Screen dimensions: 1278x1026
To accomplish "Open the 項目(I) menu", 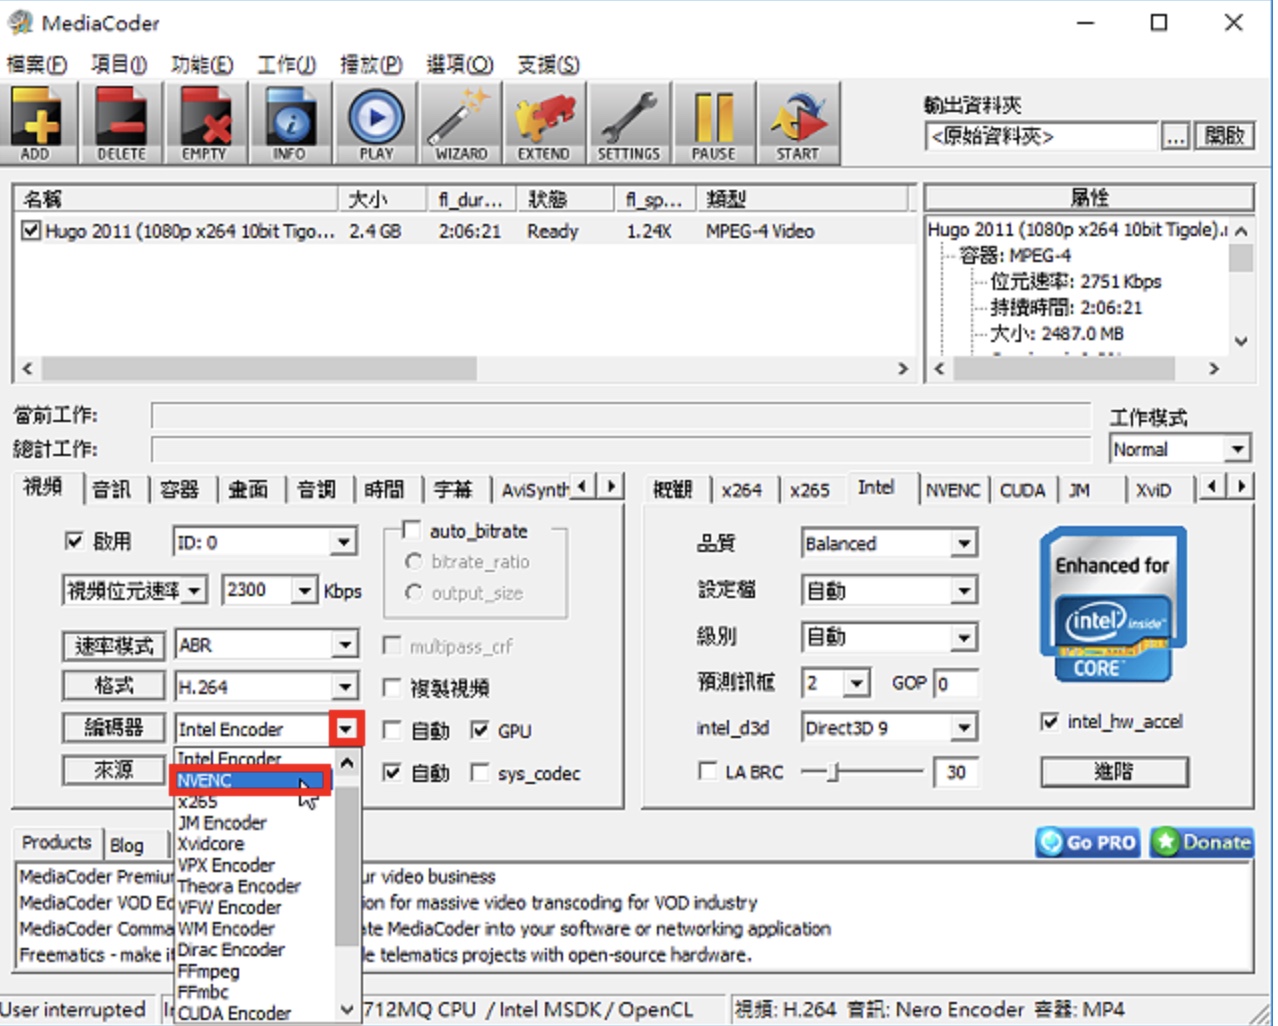I will pyautogui.click(x=119, y=65).
